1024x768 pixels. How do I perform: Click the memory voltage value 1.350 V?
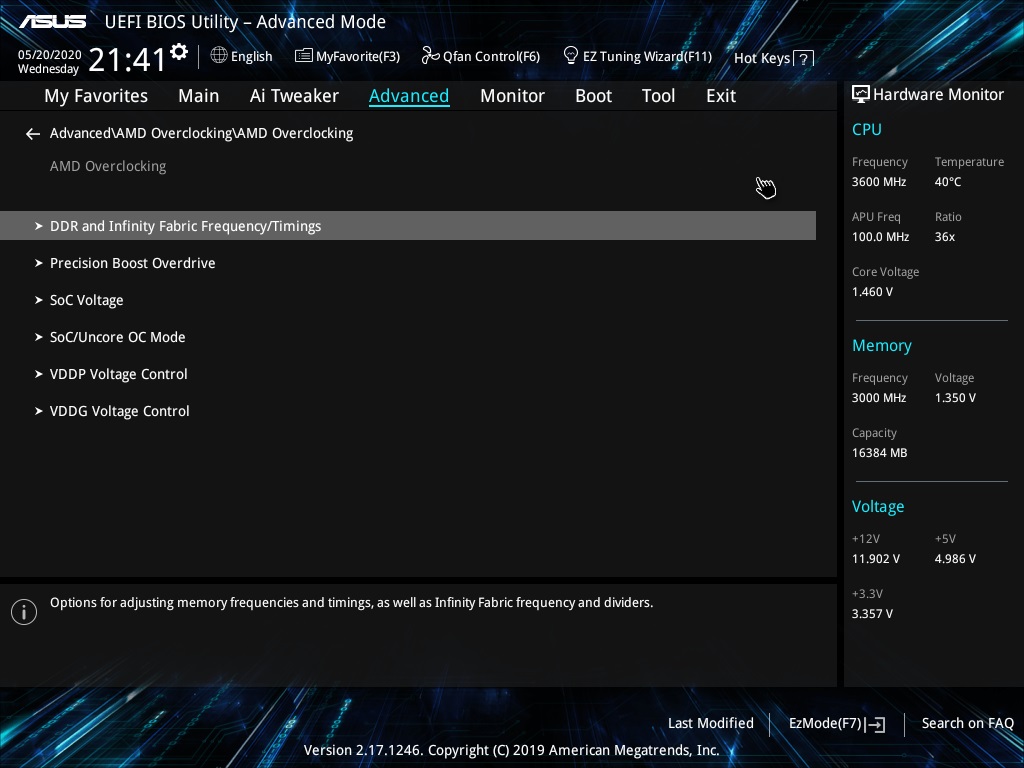coord(955,398)
